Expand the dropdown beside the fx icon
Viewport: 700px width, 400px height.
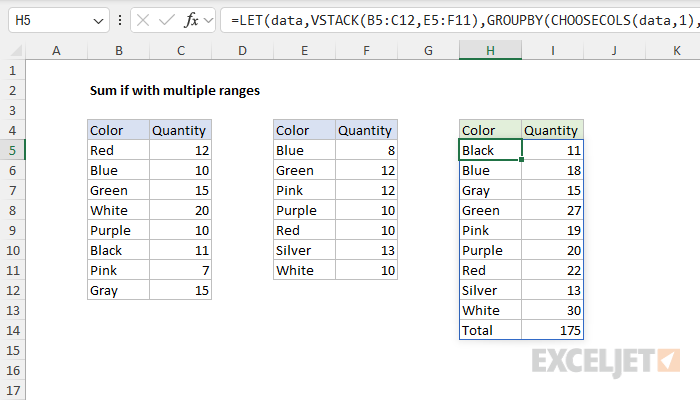tap(208, 20)
